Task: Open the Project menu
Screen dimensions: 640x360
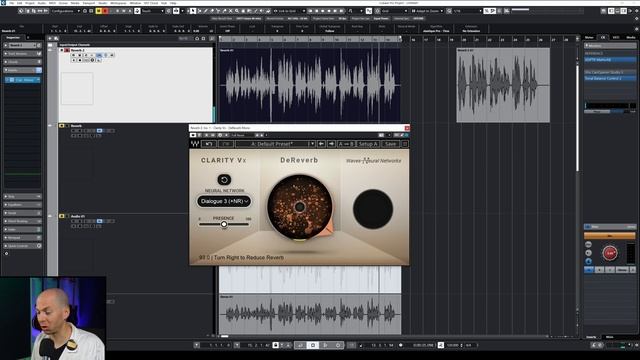Action: [x=30, y=3]
